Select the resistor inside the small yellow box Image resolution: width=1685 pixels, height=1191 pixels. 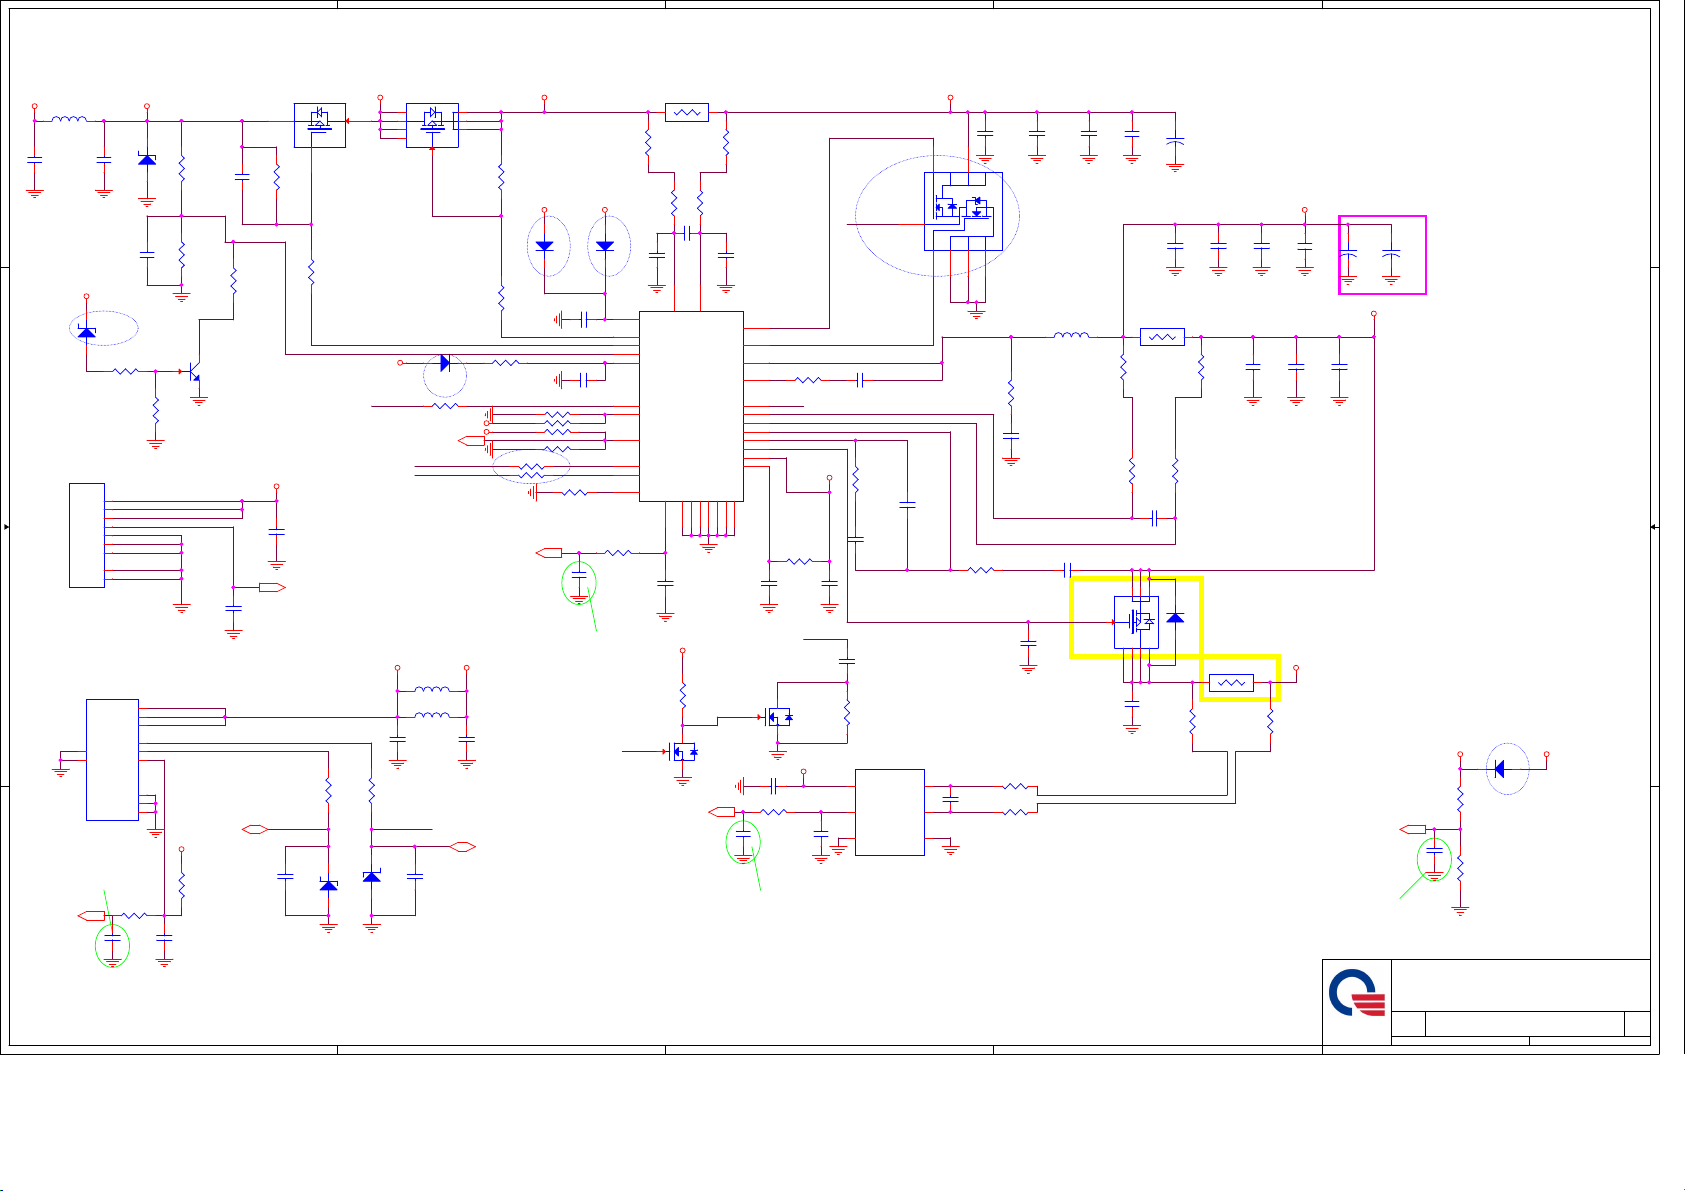click(1231, 683)
